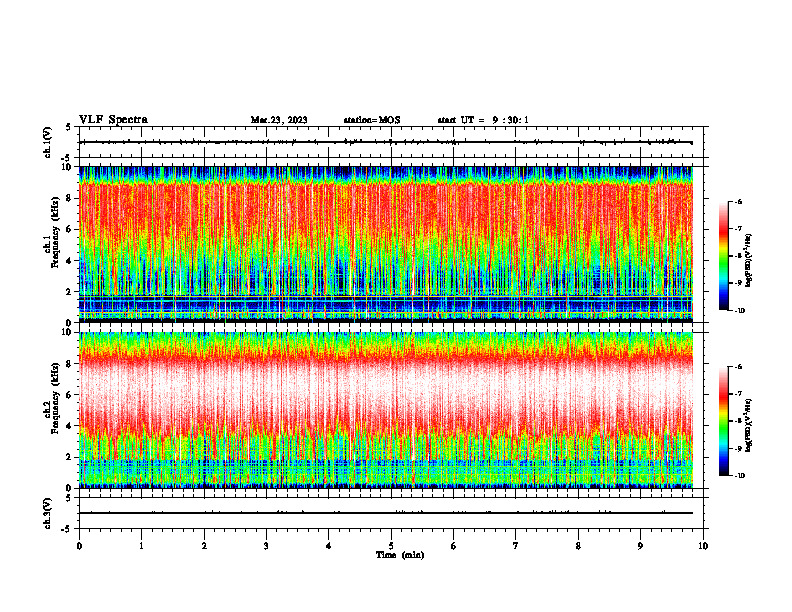This screenshot has height=612, width=792.
Task: Click time axis tick label "6"
Action: tap(454, 546)
